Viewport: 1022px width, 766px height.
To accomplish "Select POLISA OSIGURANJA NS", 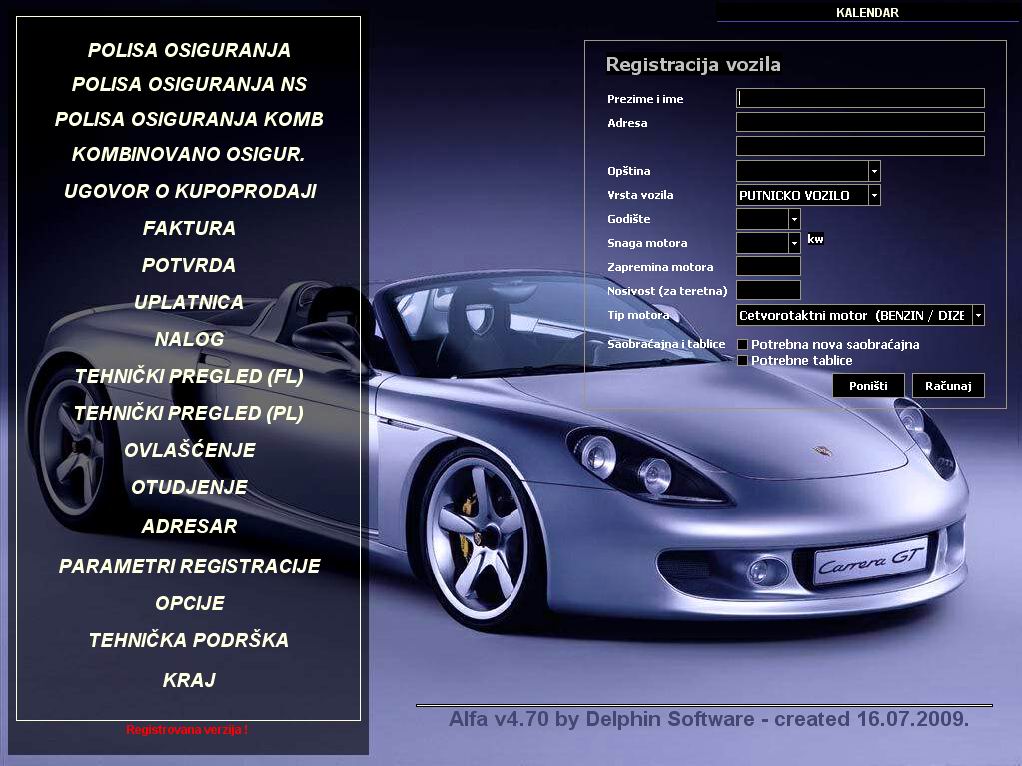I will 189,84.
